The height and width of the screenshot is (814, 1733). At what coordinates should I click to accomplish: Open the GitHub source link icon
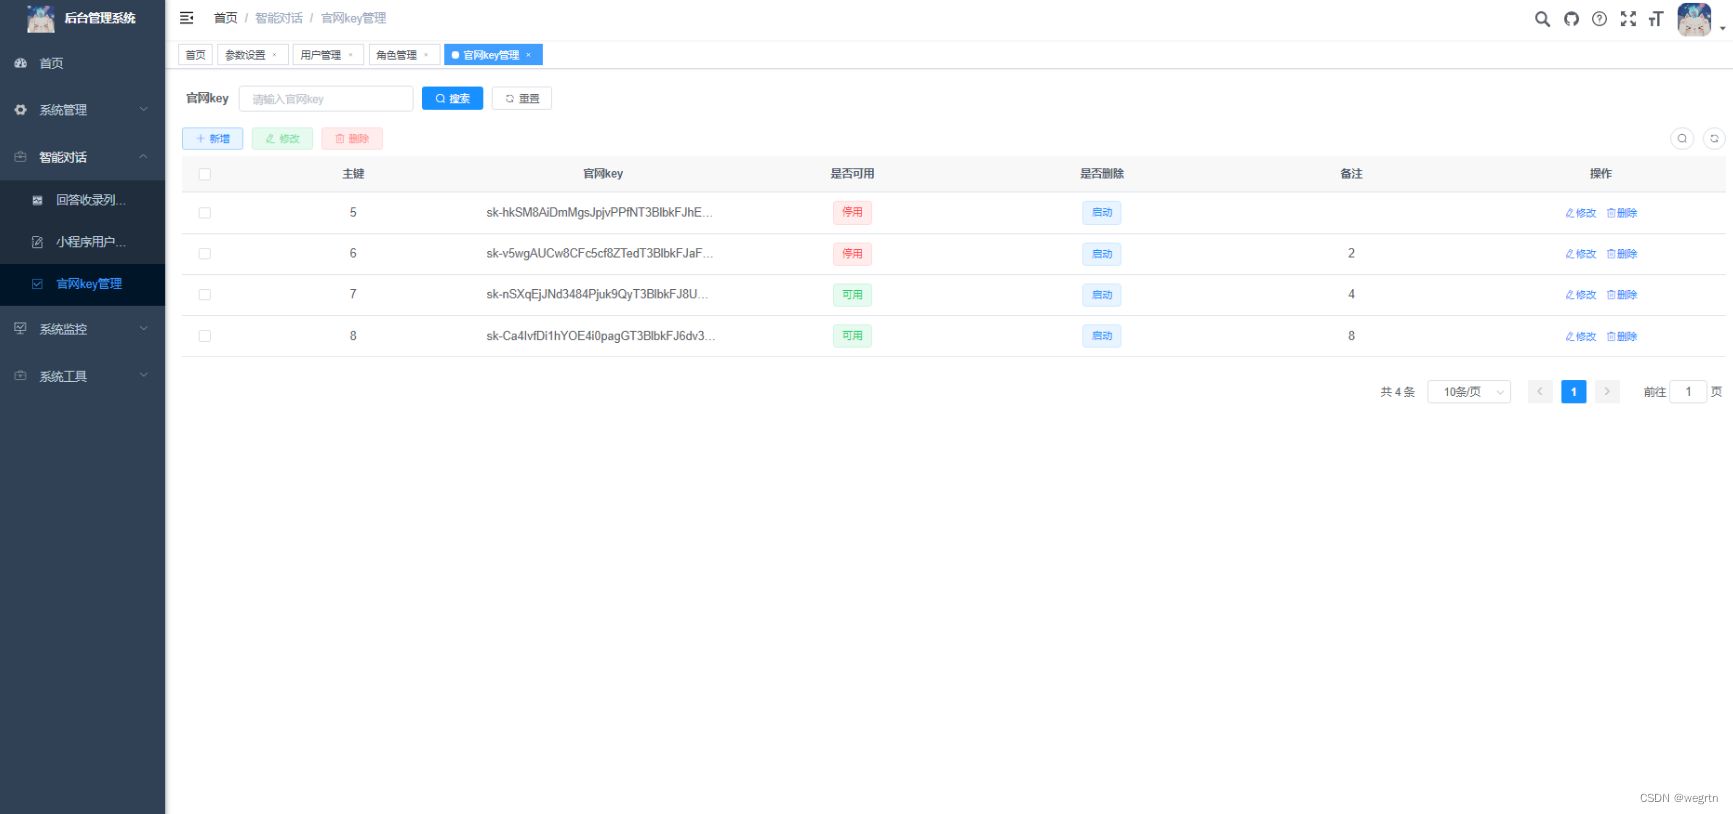click(1571, 19)
